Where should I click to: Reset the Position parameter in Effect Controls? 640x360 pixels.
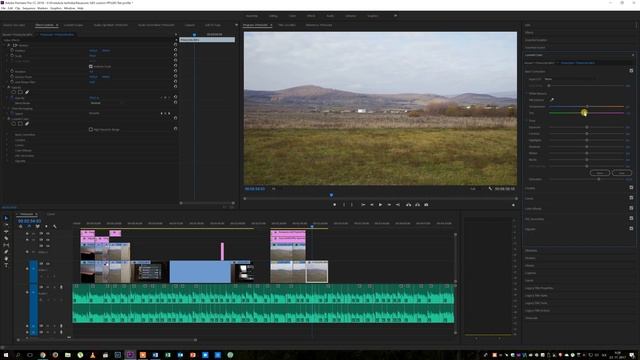tap(176, 50)
